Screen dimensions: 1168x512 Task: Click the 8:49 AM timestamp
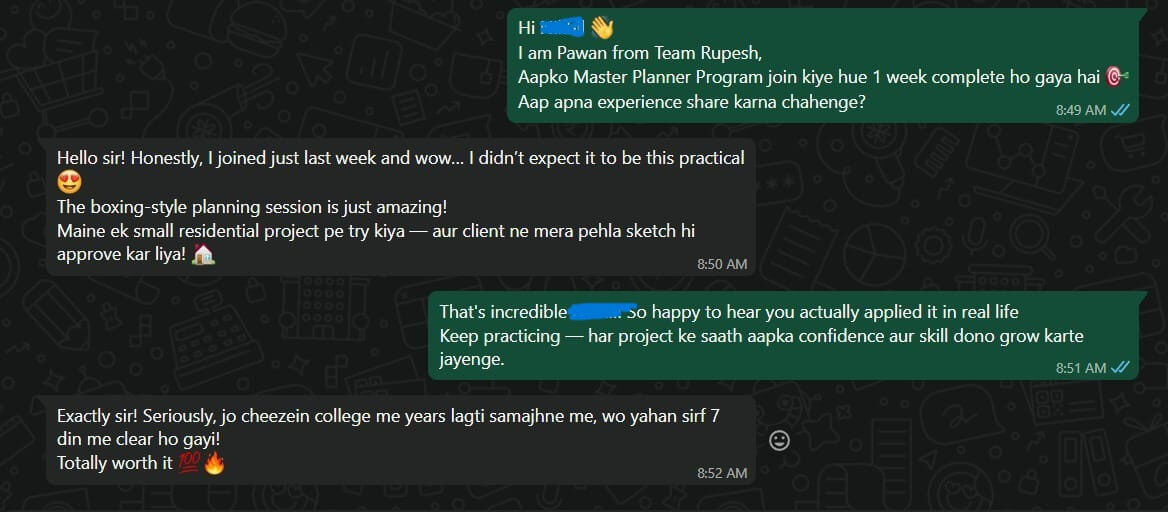[1081, 110]
